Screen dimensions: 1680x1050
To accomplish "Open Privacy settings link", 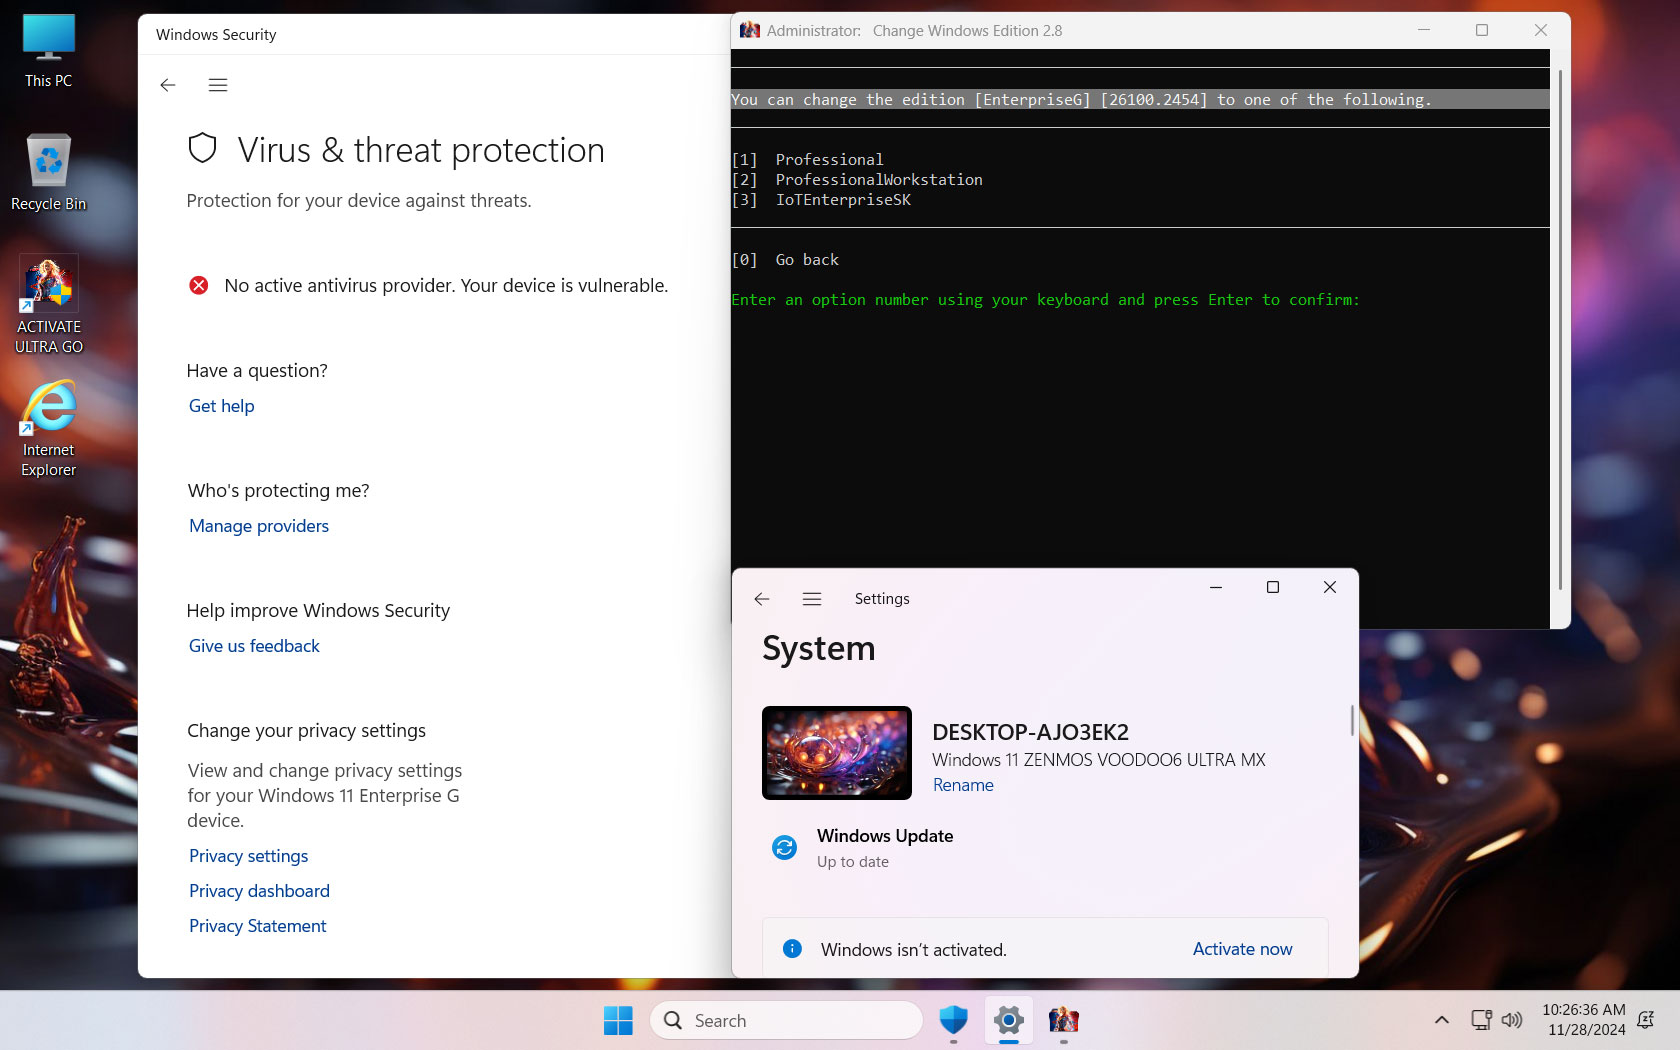I will 249,856.
